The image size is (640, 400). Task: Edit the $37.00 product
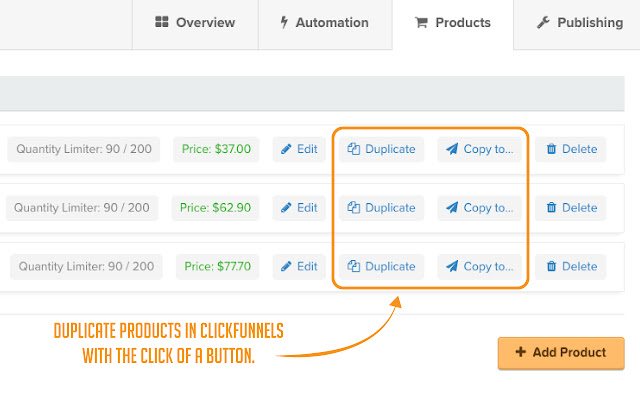[299, 149]
